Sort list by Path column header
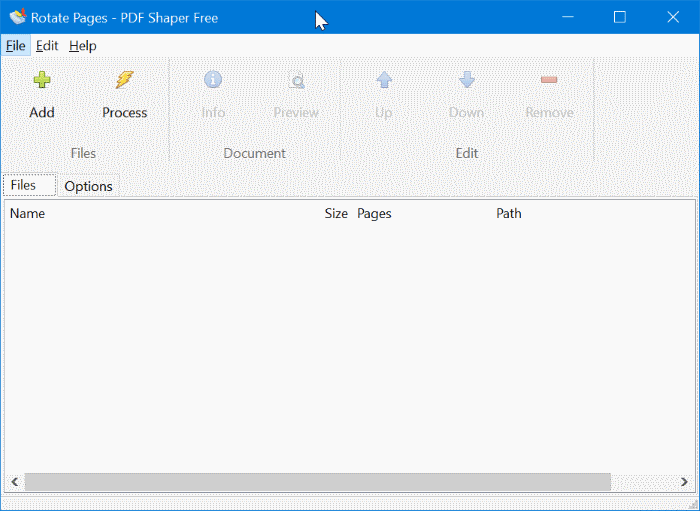The image size is (700, 511). tap(508, 213)
